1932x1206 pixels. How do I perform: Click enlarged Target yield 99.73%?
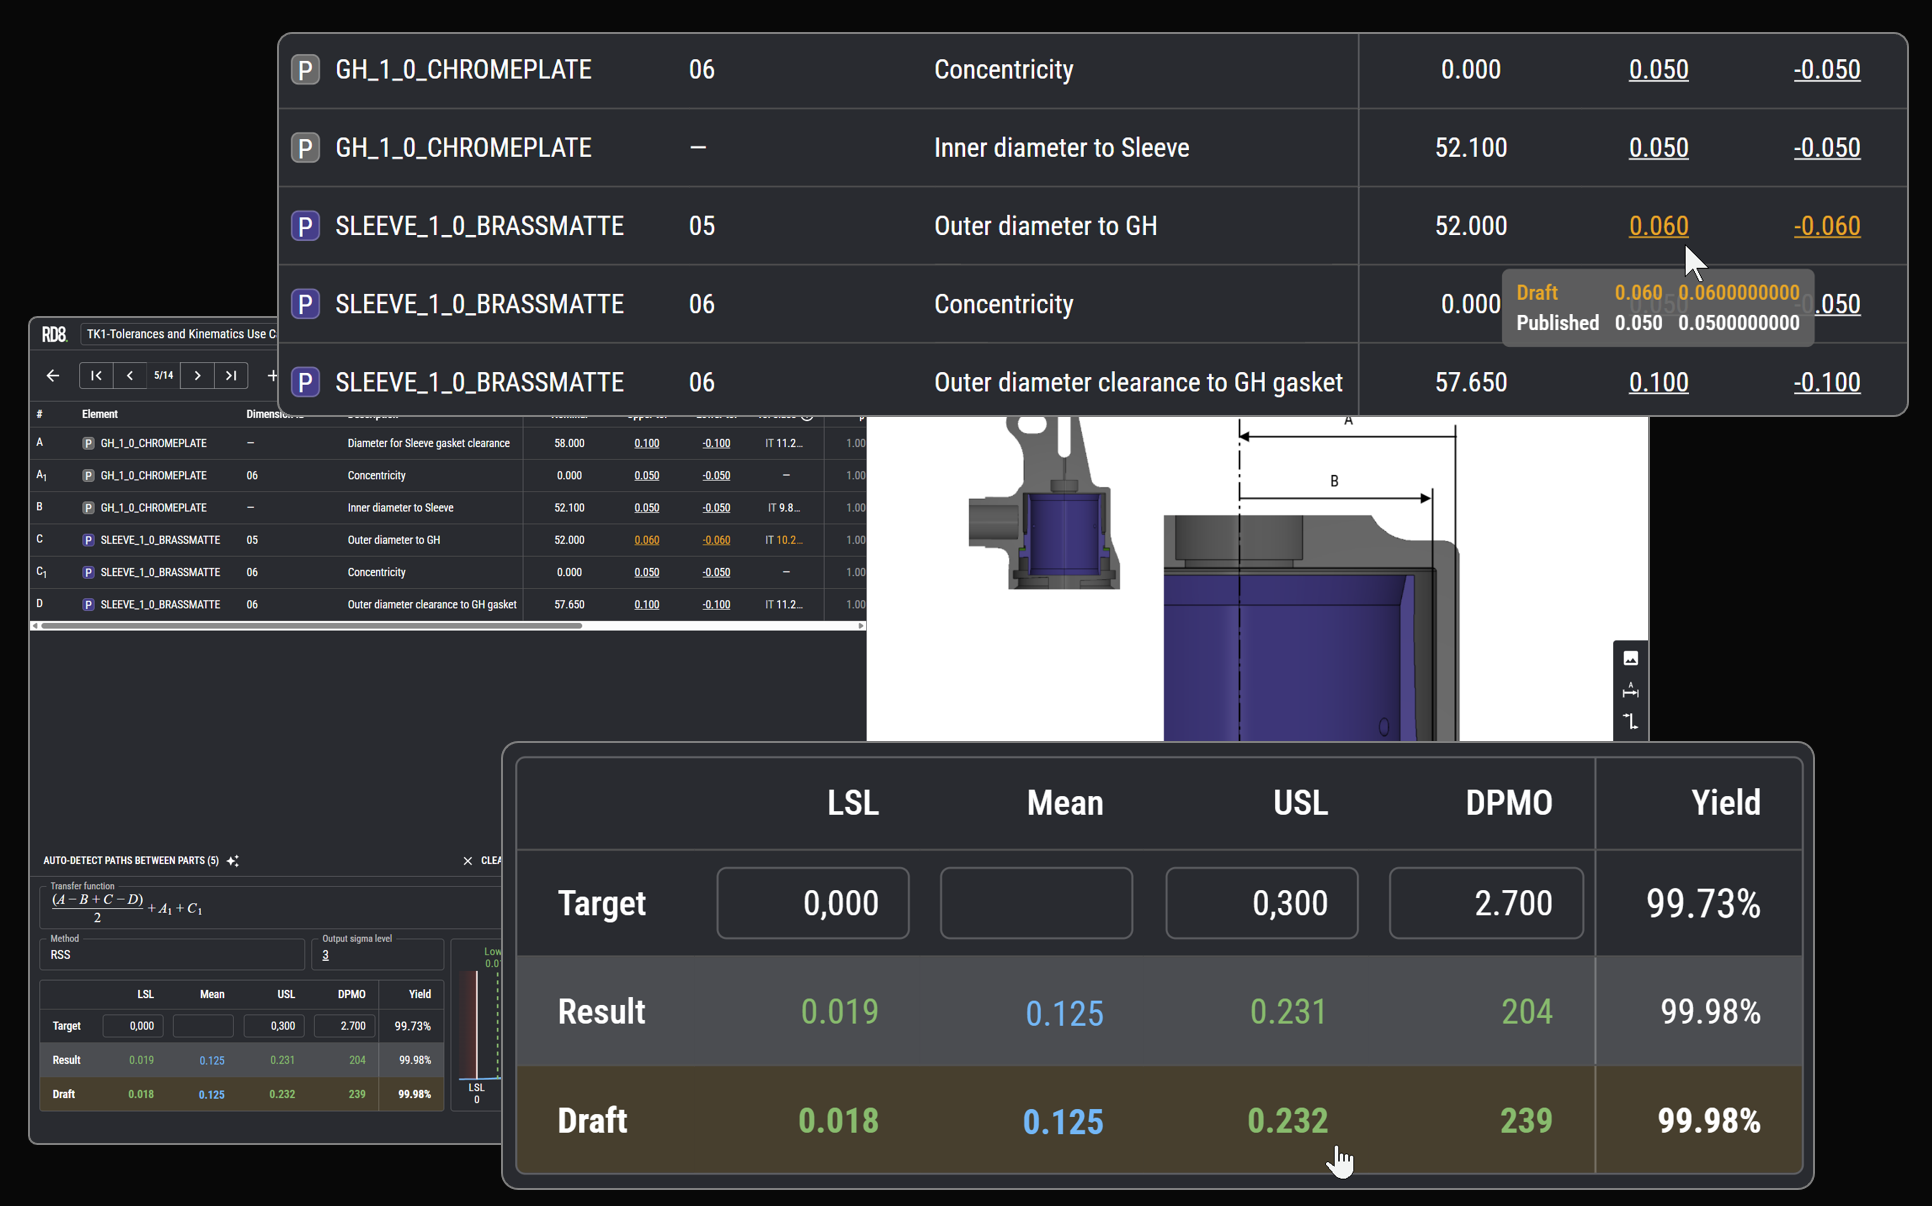[x=1703, y=904]
